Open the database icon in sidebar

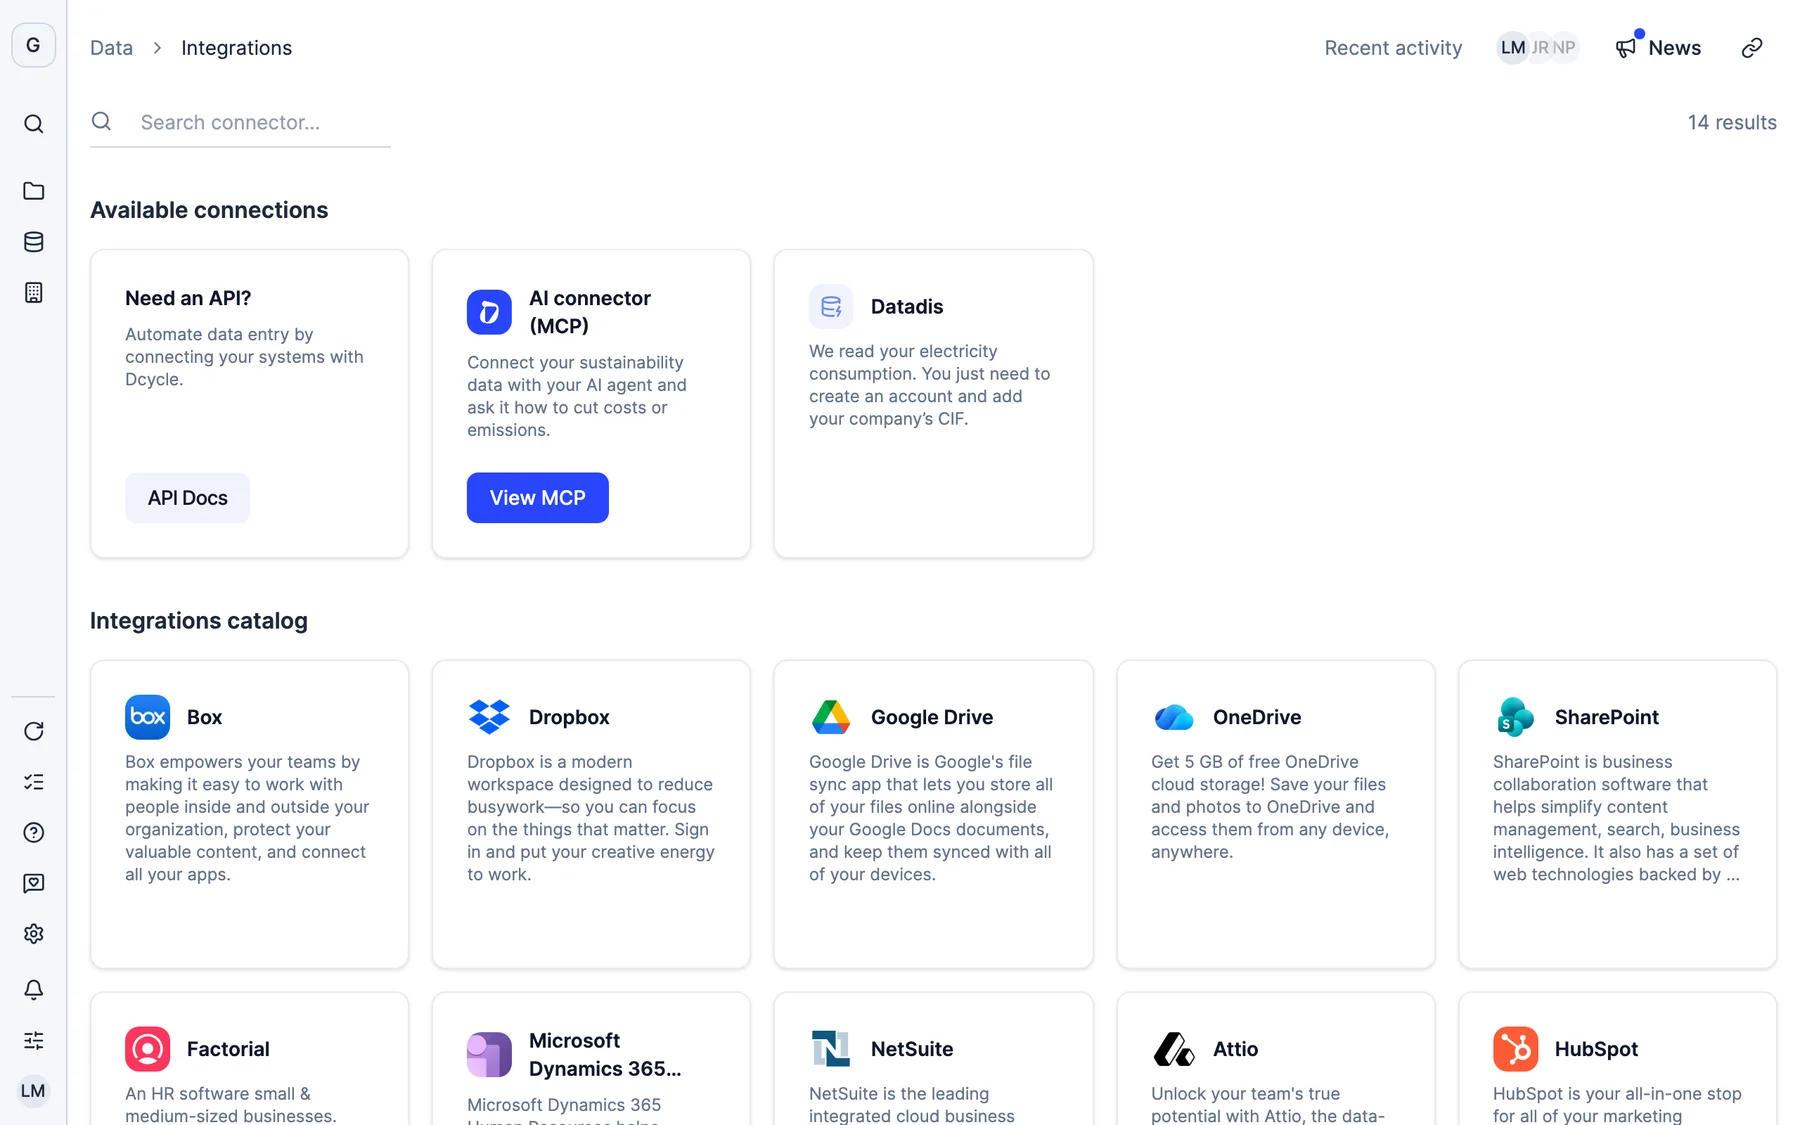point(34,242)
